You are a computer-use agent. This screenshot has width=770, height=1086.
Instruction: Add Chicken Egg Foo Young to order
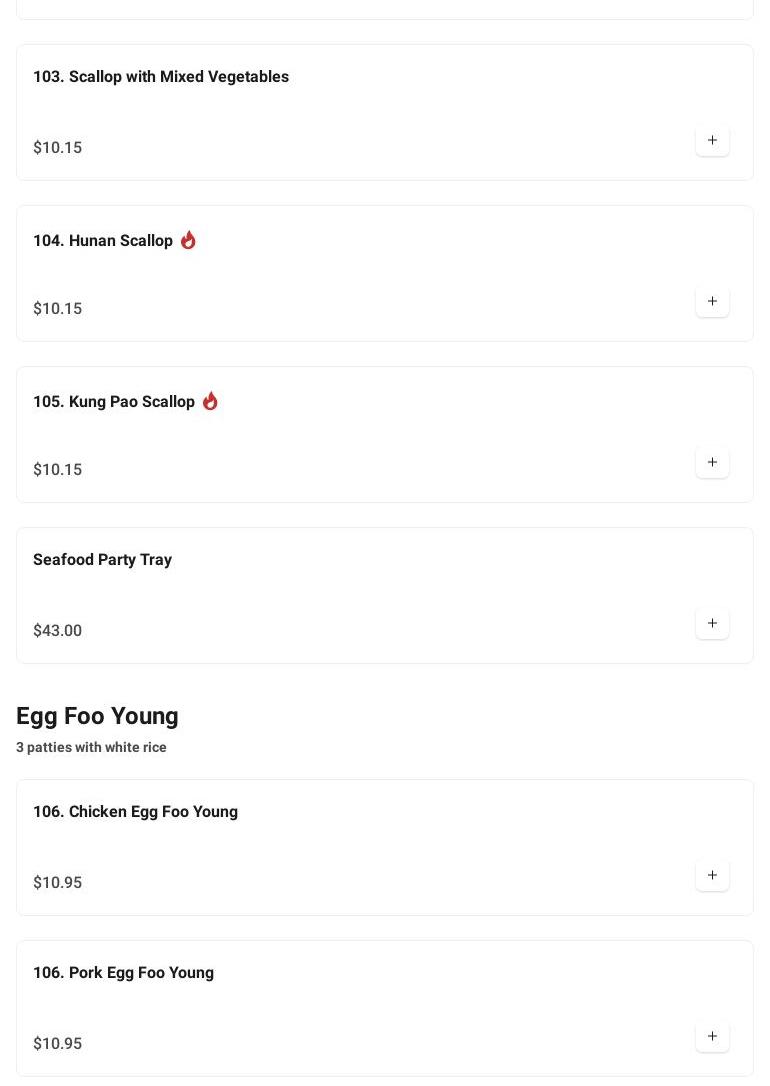tap(712, 876)
